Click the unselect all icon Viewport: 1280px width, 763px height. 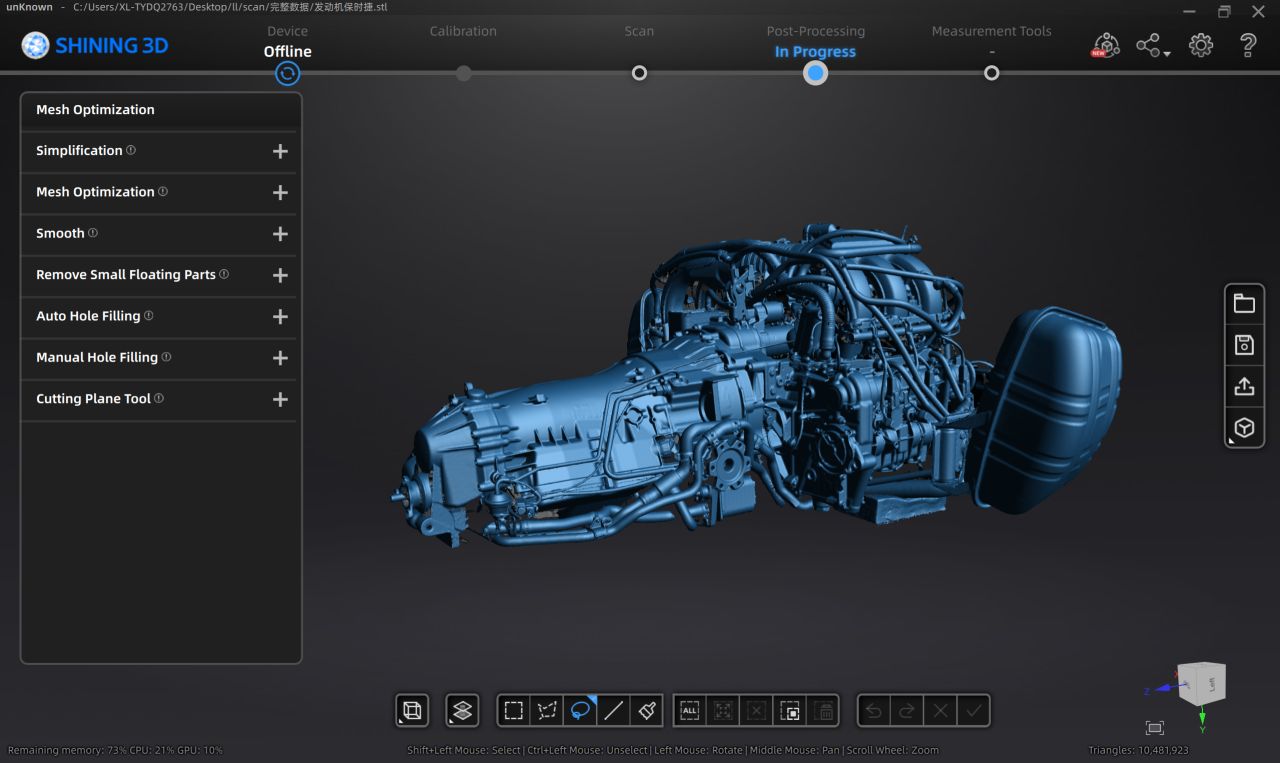(757, 711)
